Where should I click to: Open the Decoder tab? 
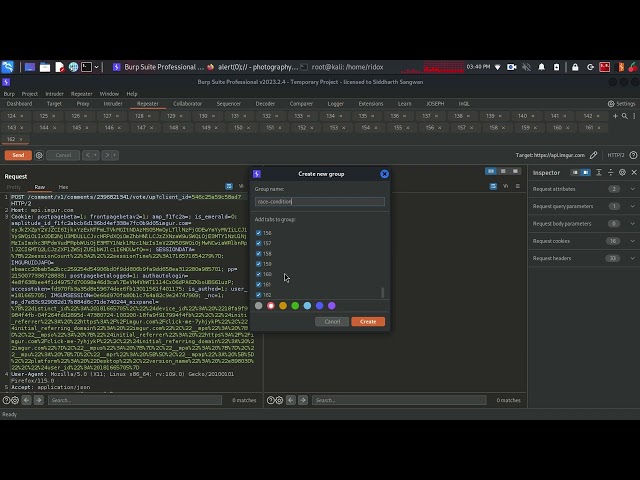pyautogui.click(x=265, y=103)
